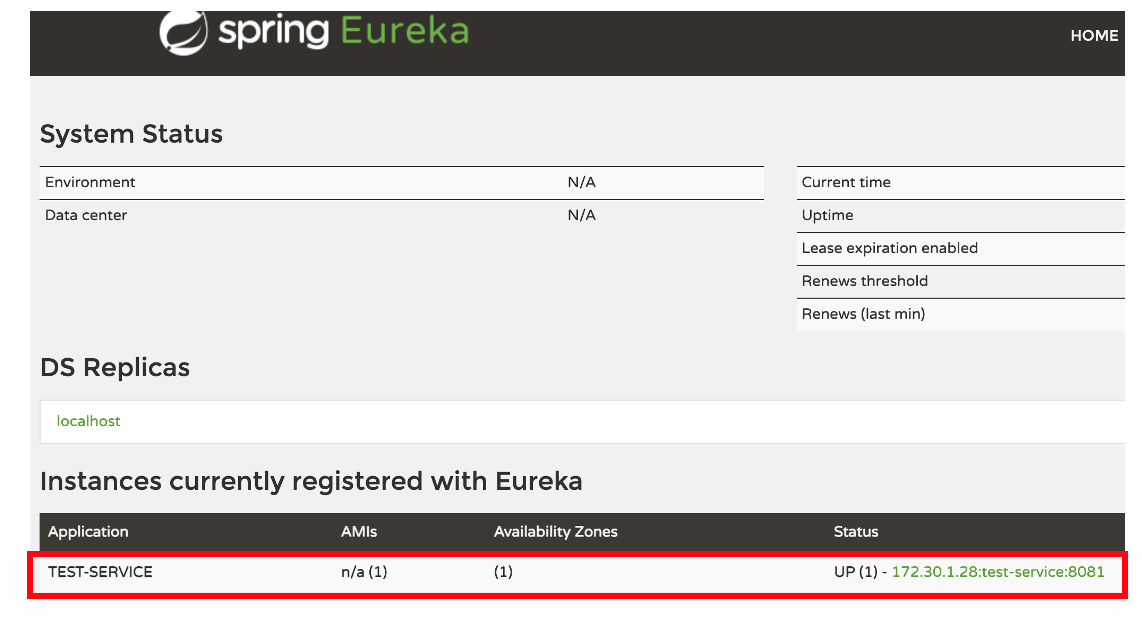Select the Environment row in System Status
The image size is (1142, 624).
pos(90,182)
